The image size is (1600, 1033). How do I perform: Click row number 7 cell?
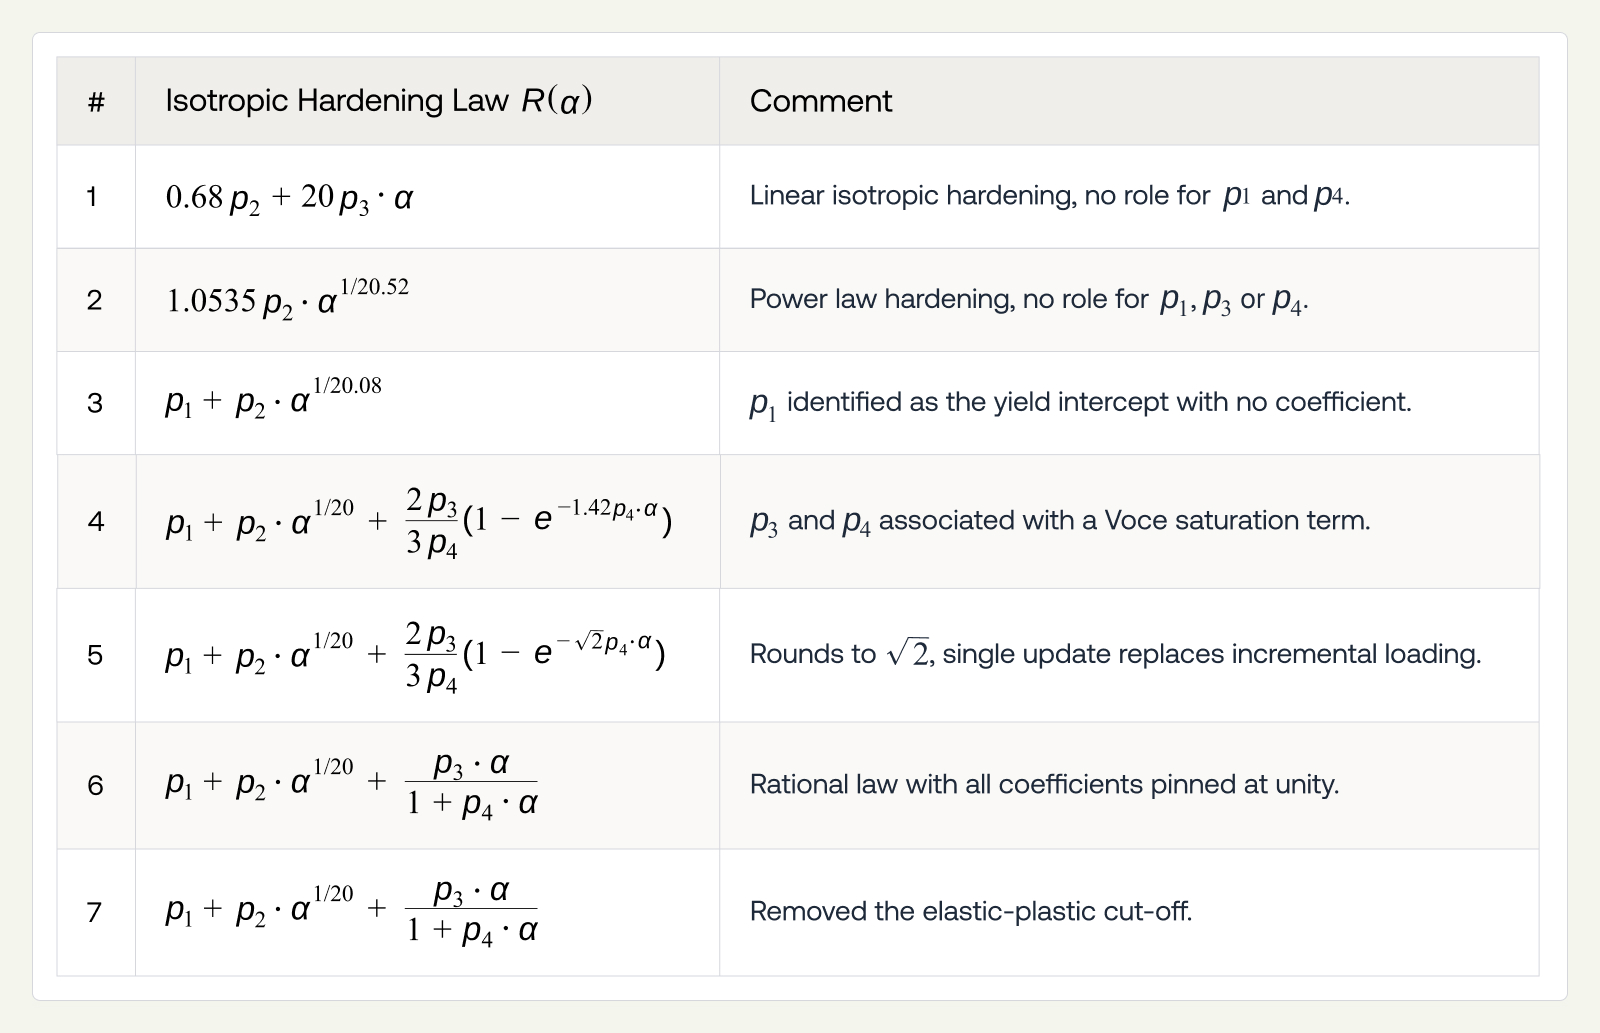pyautogui.click(x=96, y=912)
